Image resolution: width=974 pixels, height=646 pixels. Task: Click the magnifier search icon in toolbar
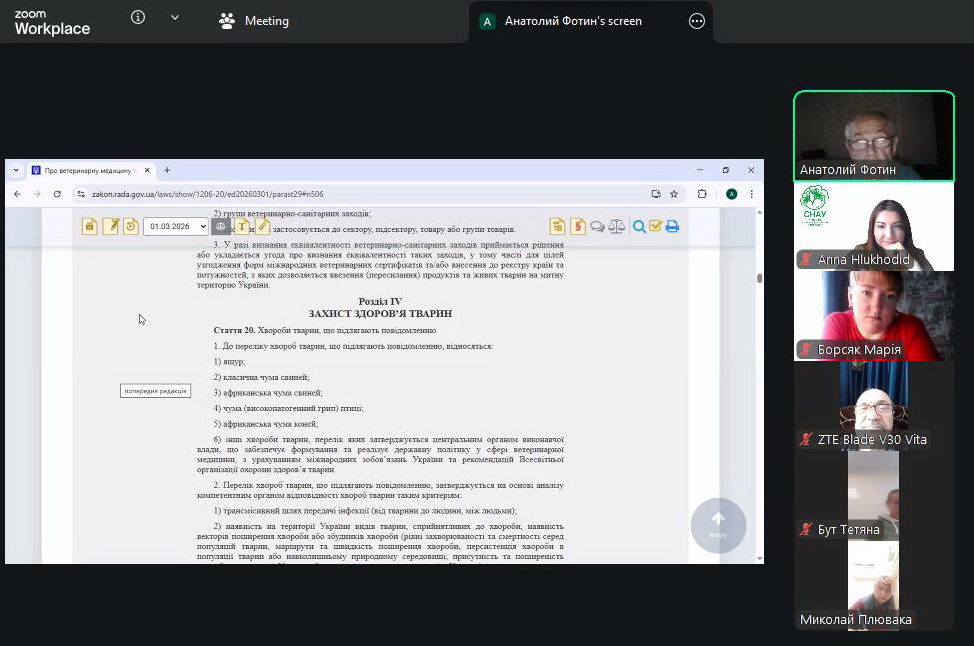coord(639,227)
